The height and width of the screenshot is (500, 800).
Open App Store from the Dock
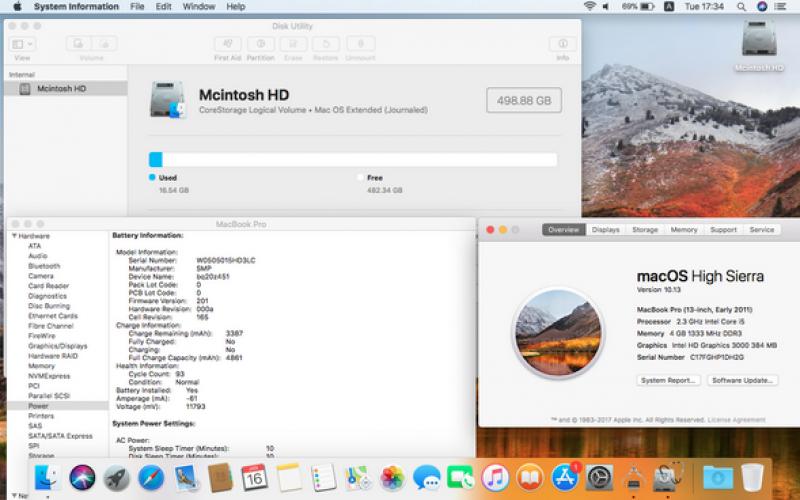pos(565,478)
